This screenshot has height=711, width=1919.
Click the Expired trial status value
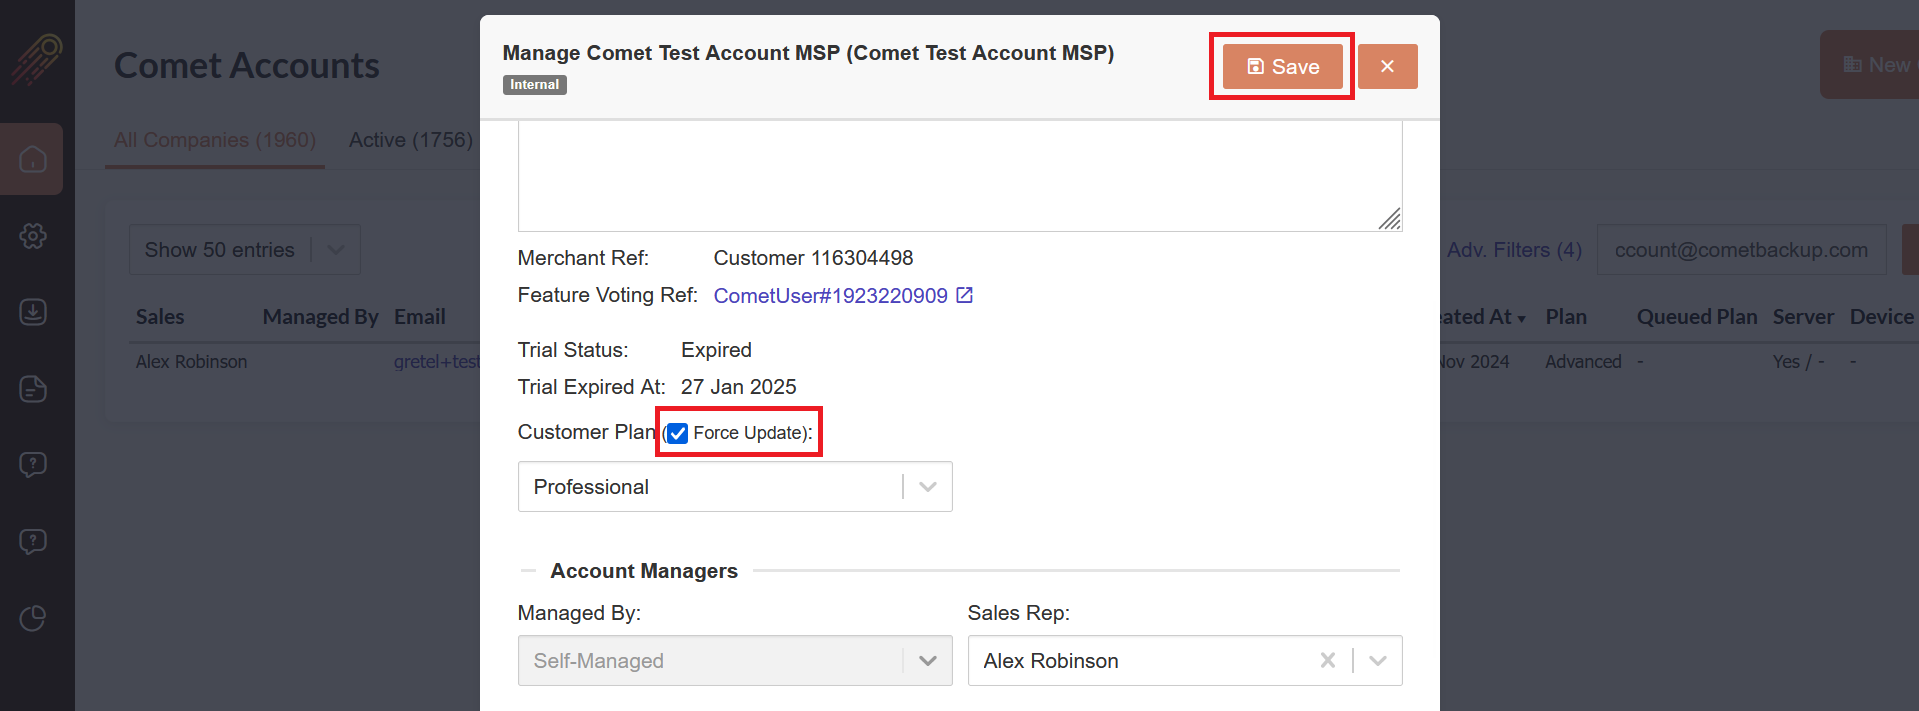716,350
